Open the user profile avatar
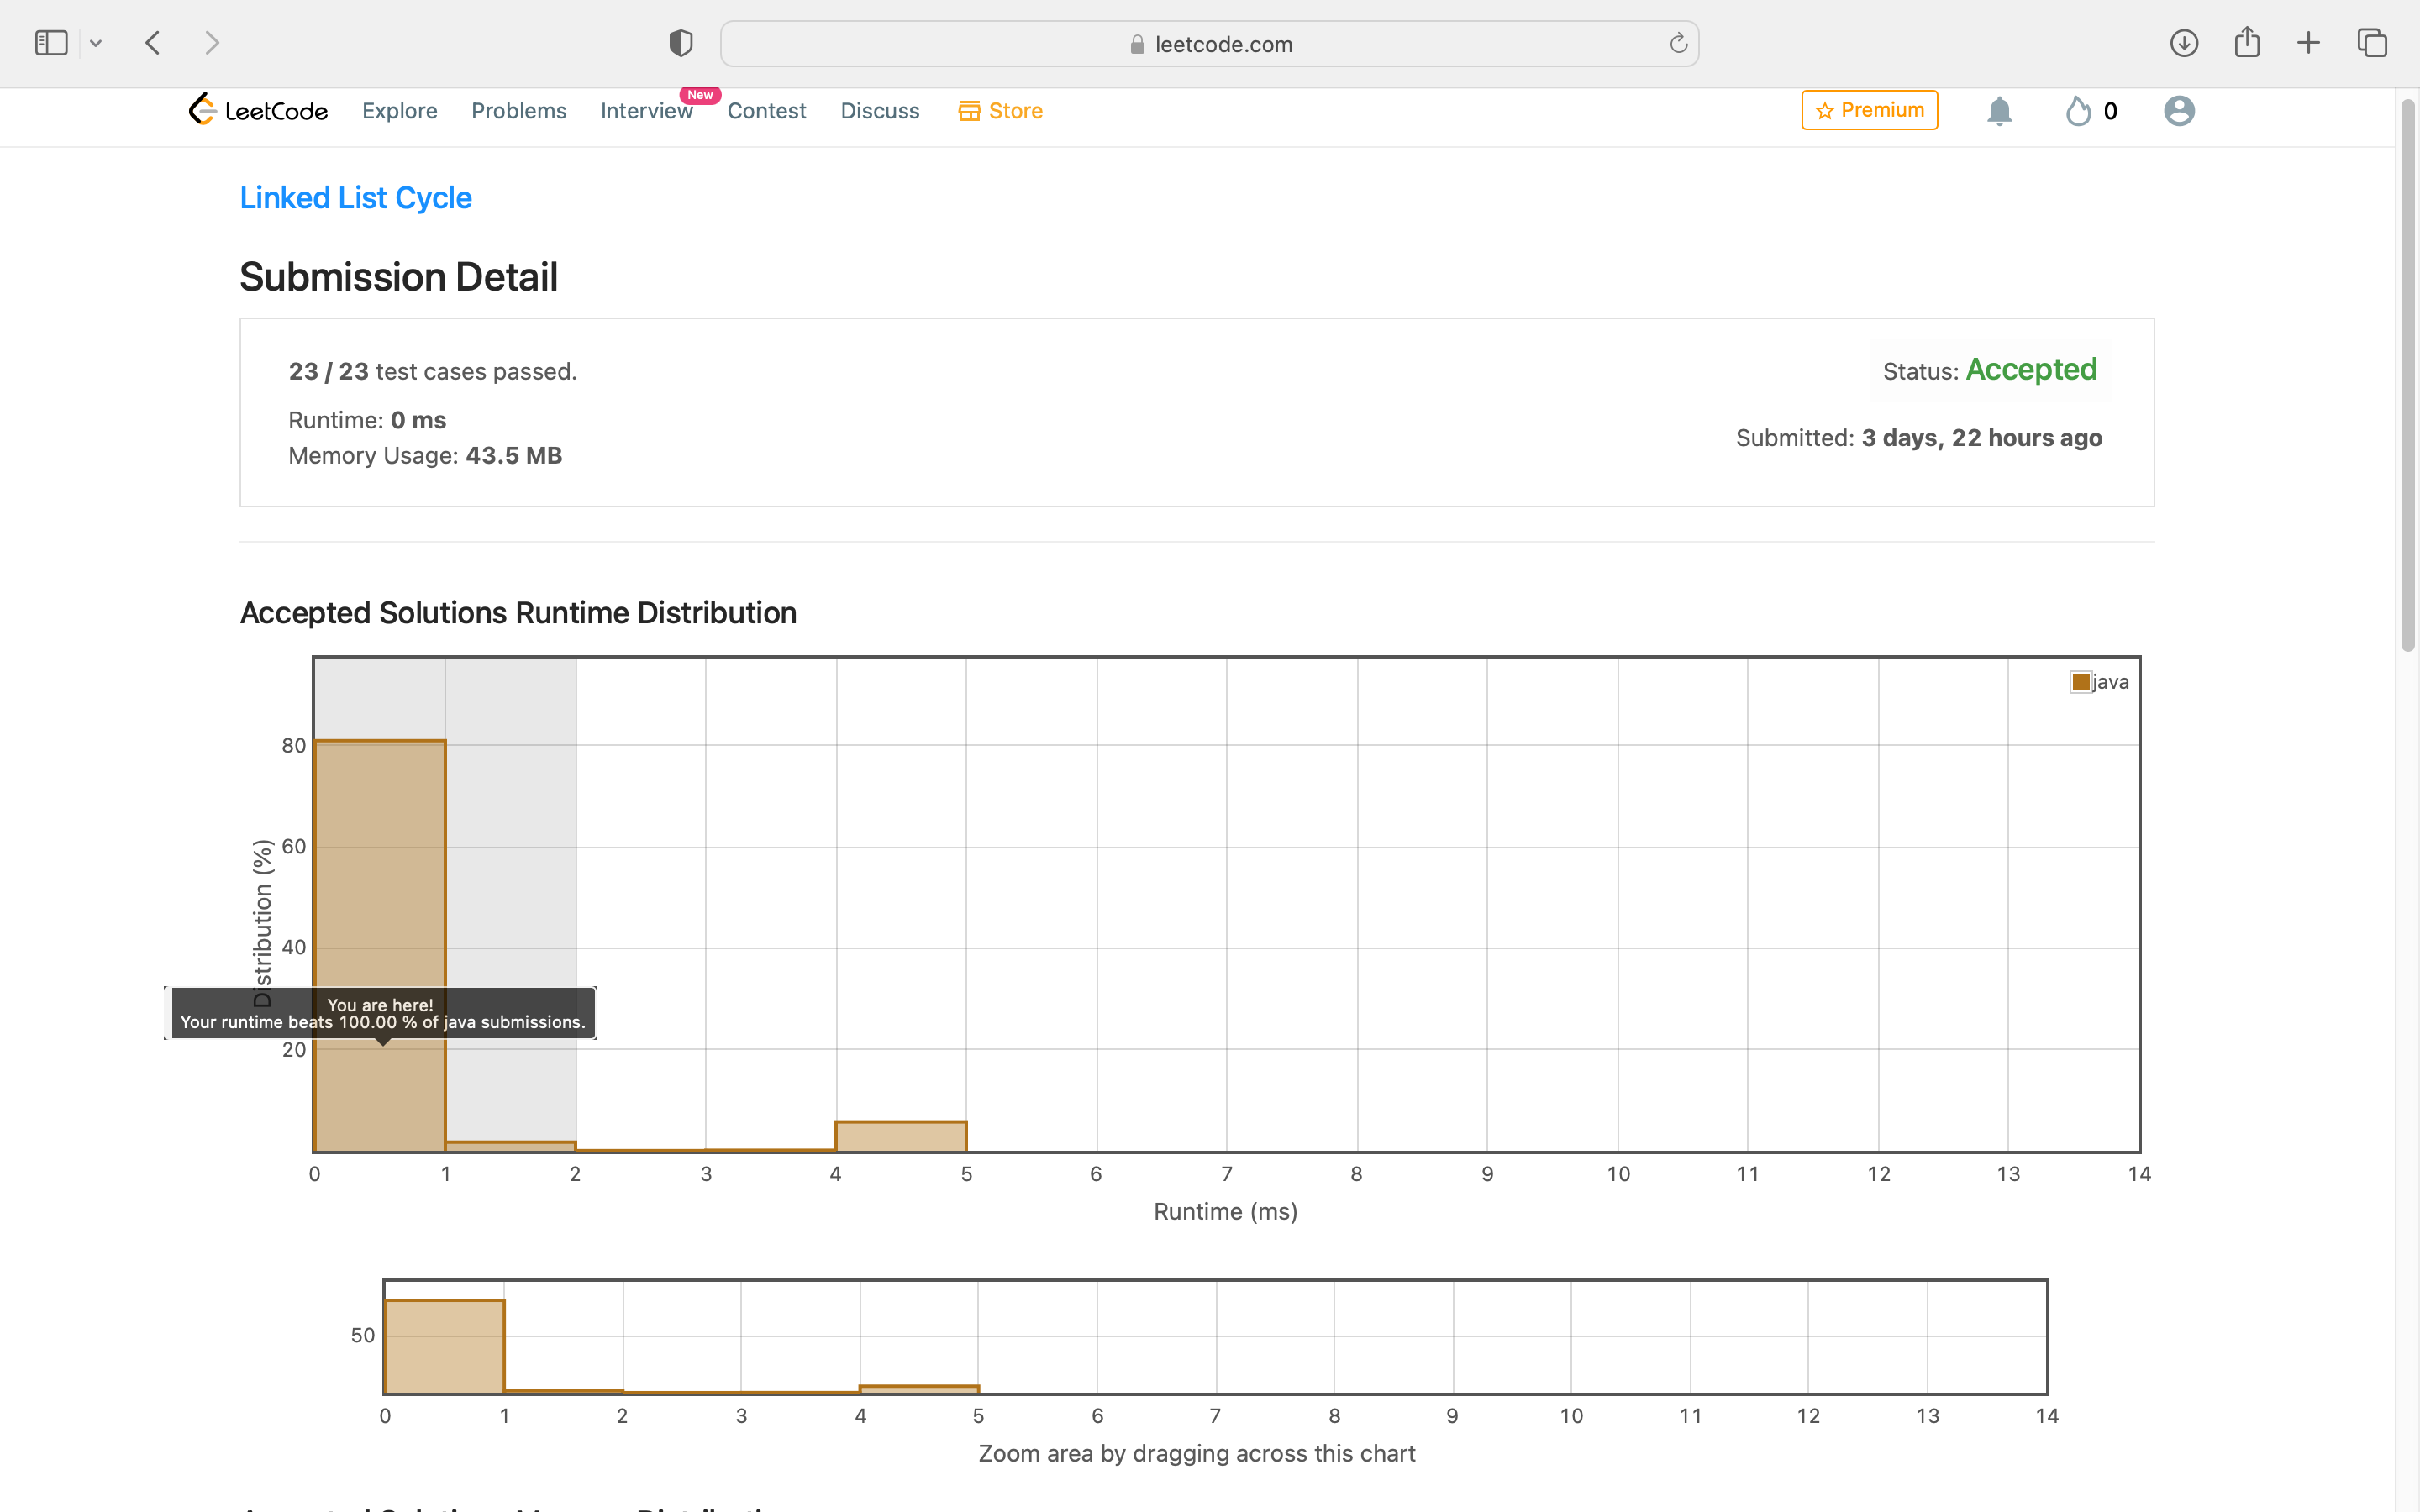 click(x=2178, y=111)
